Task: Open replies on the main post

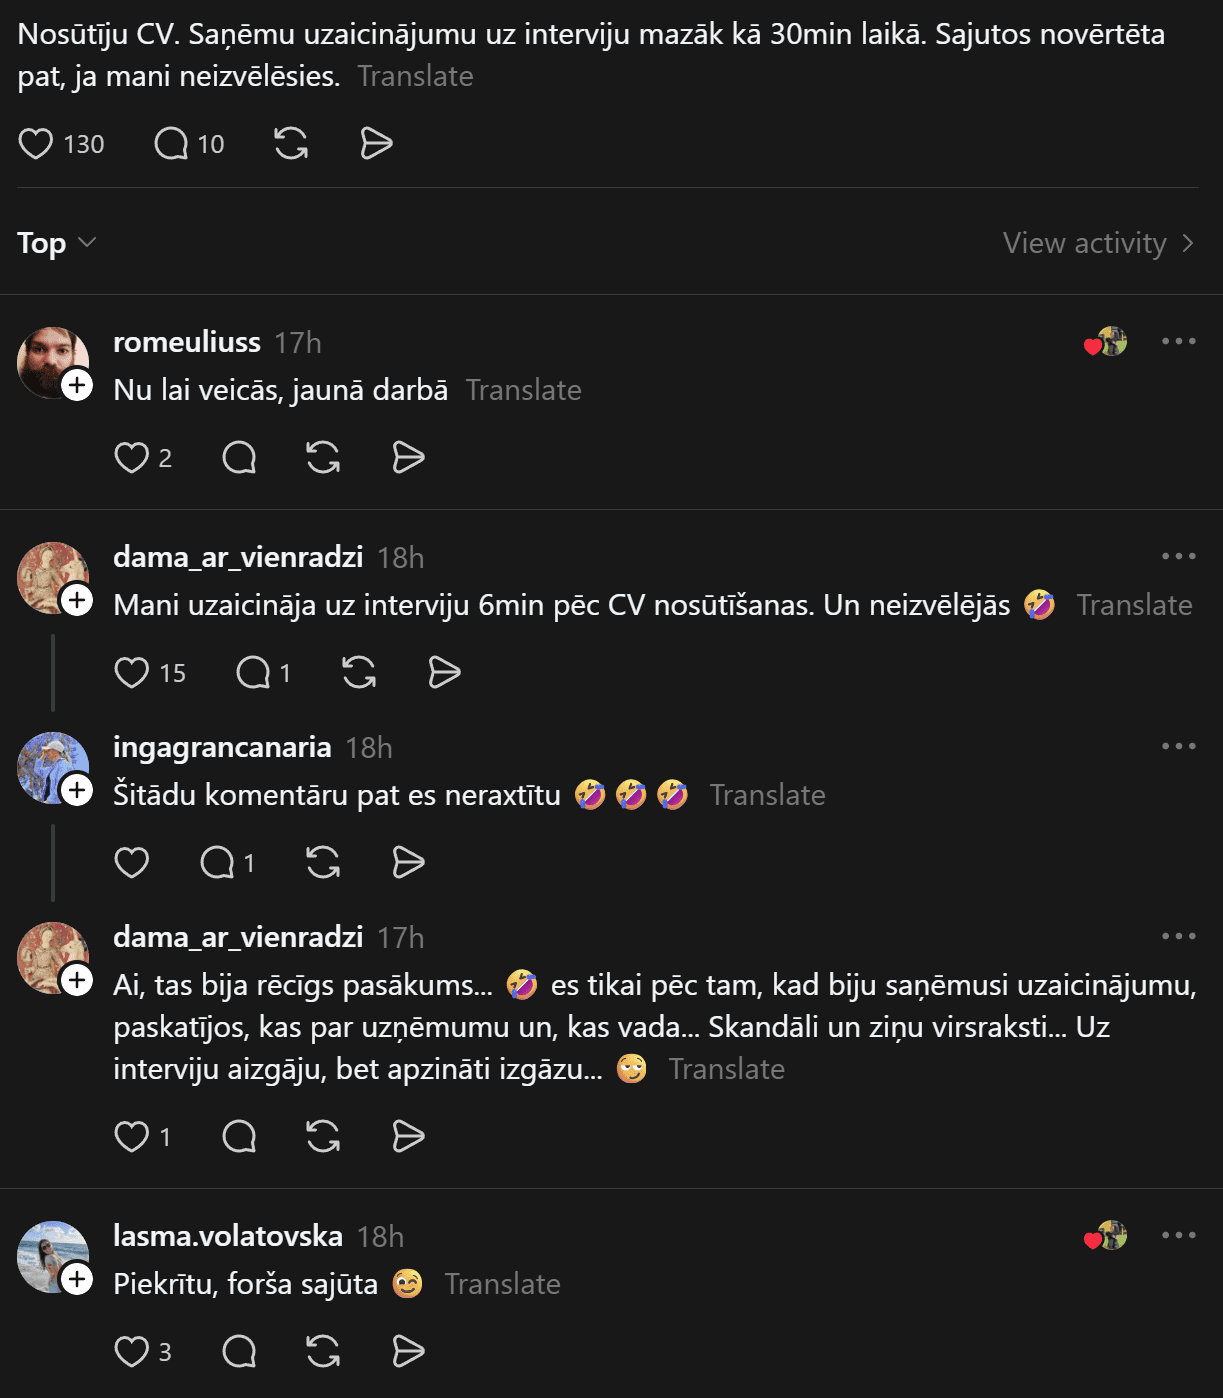Action: 172,144
